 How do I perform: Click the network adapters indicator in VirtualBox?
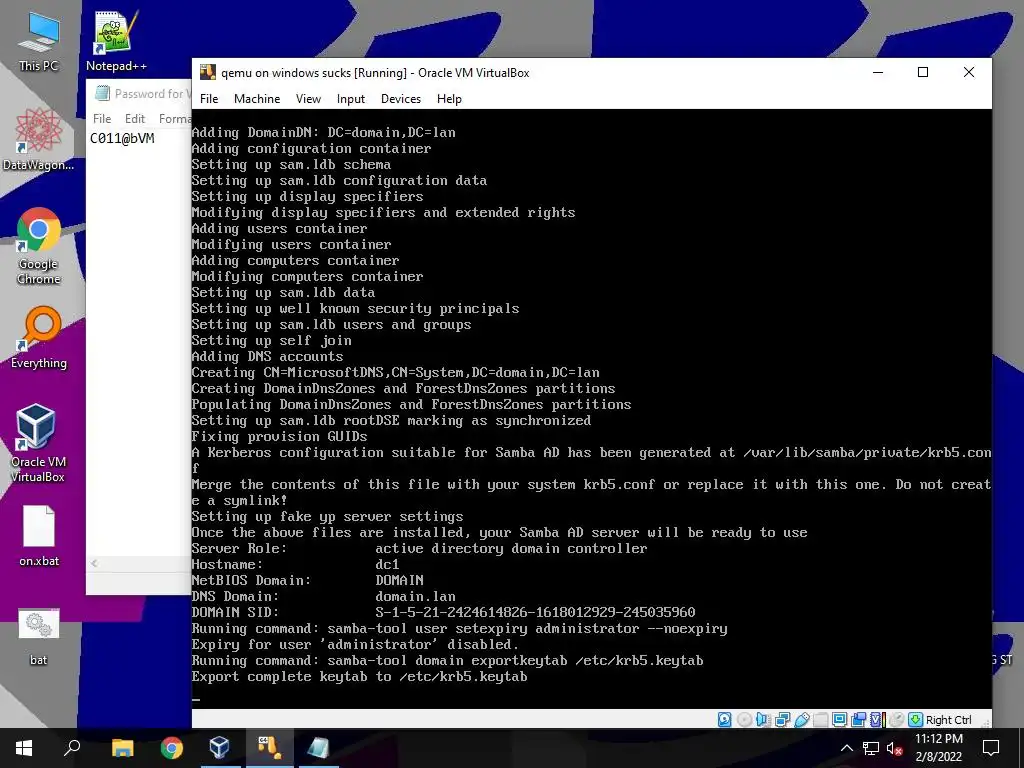tap(782, 720)
